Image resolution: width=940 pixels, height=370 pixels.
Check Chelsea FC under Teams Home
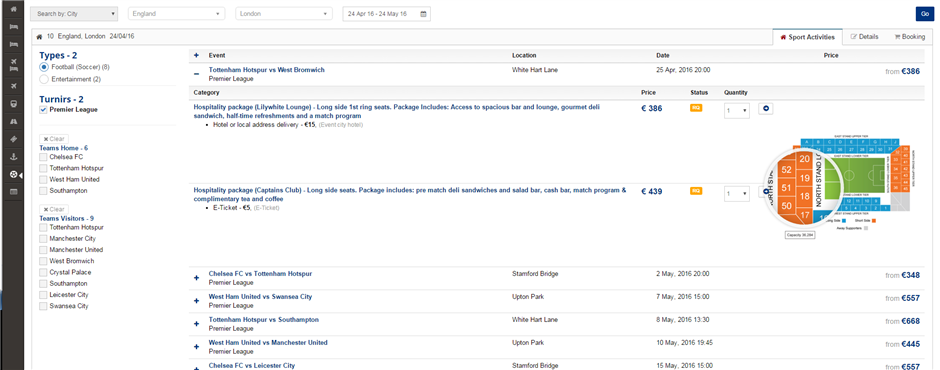pyautogui.click(x=43, y=157)
